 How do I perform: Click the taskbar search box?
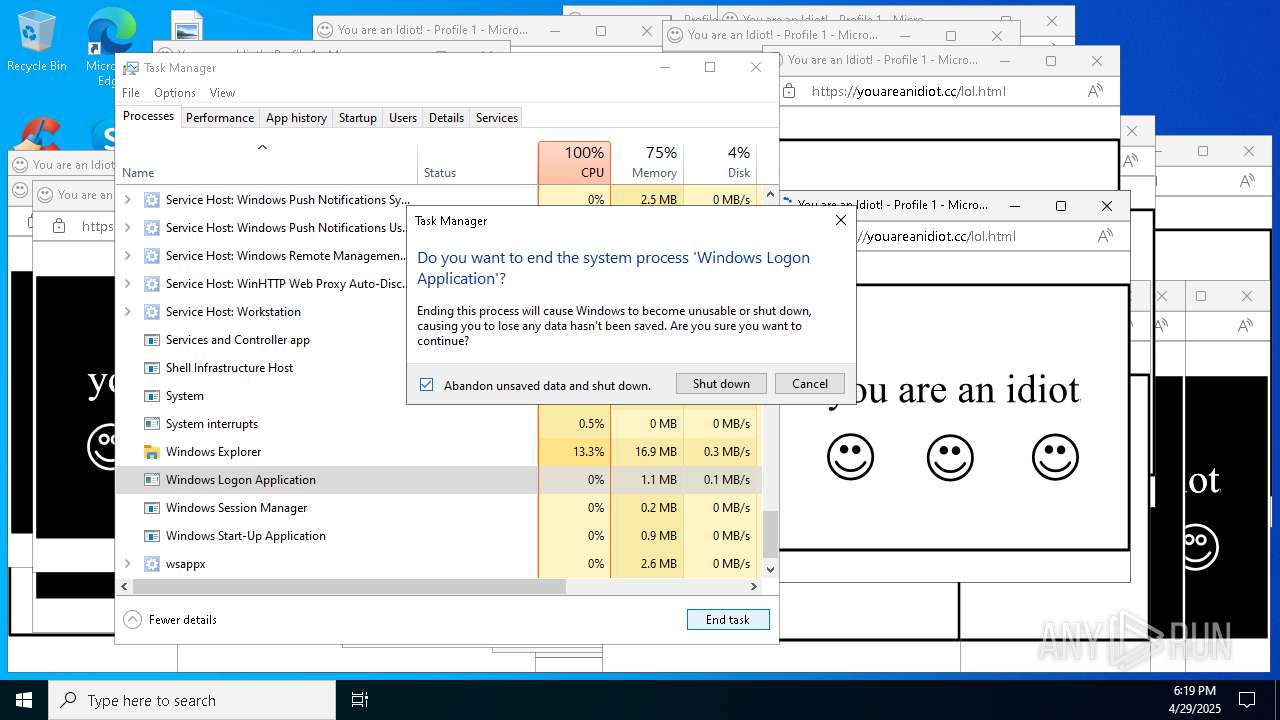pyautogui.click(x=192, y=700)
